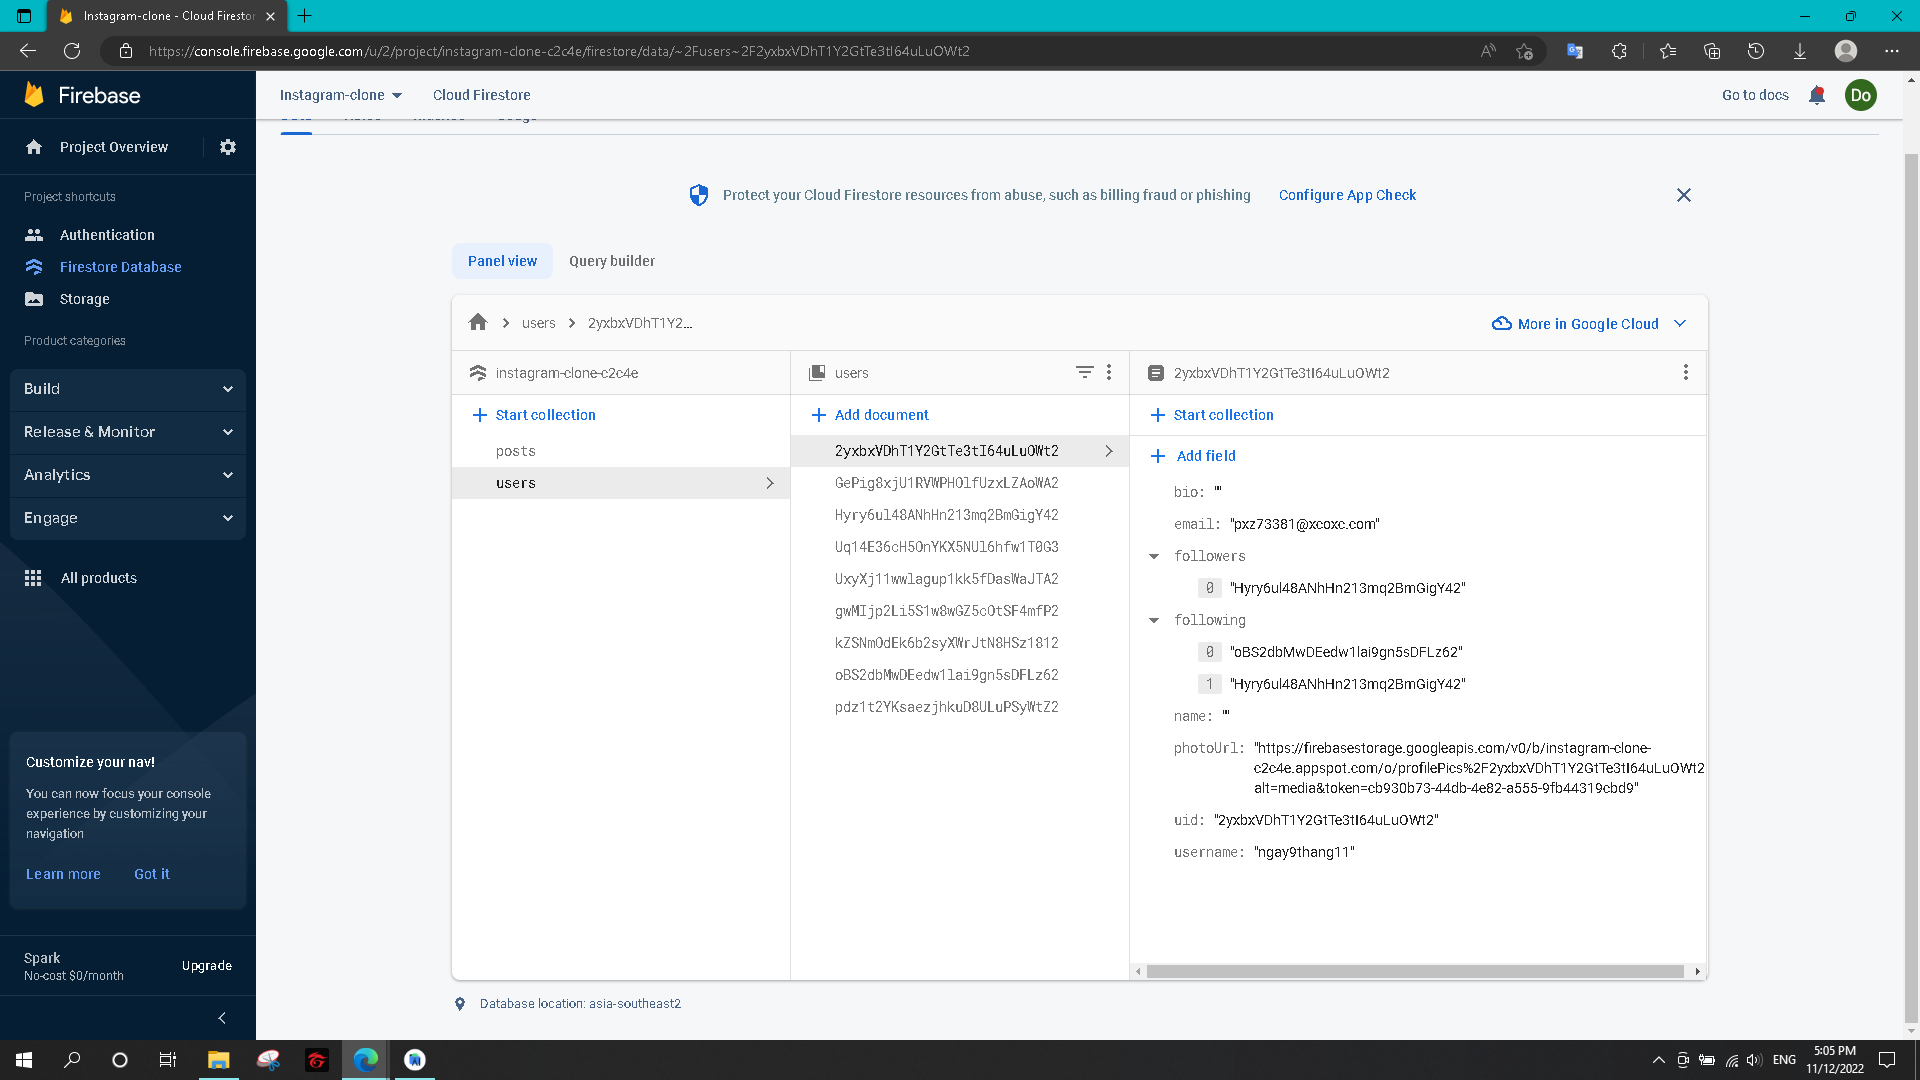This screenshot has width=1920, height=1080.
Task: Open Configure App Check
Action: 1347,195
